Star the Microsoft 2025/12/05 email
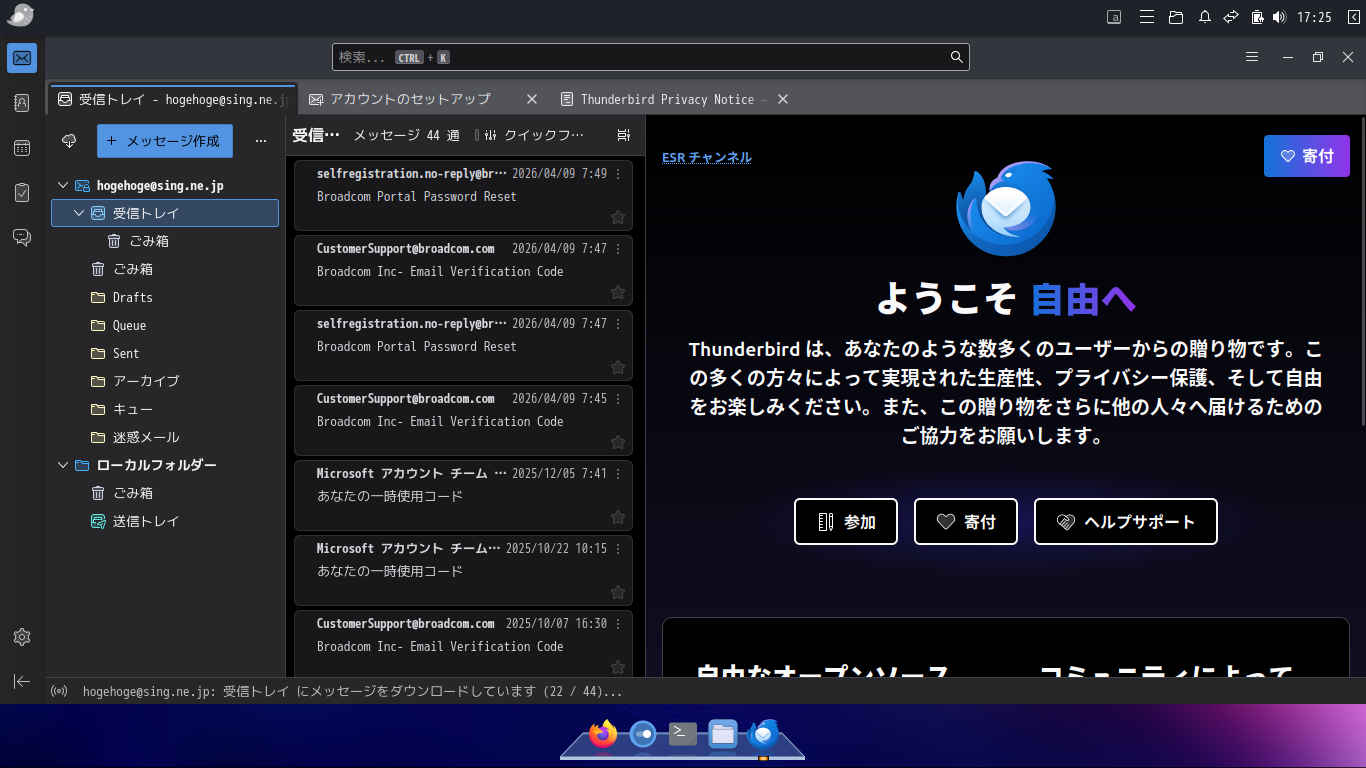The image size is (1366, 768). click(617, 517)
